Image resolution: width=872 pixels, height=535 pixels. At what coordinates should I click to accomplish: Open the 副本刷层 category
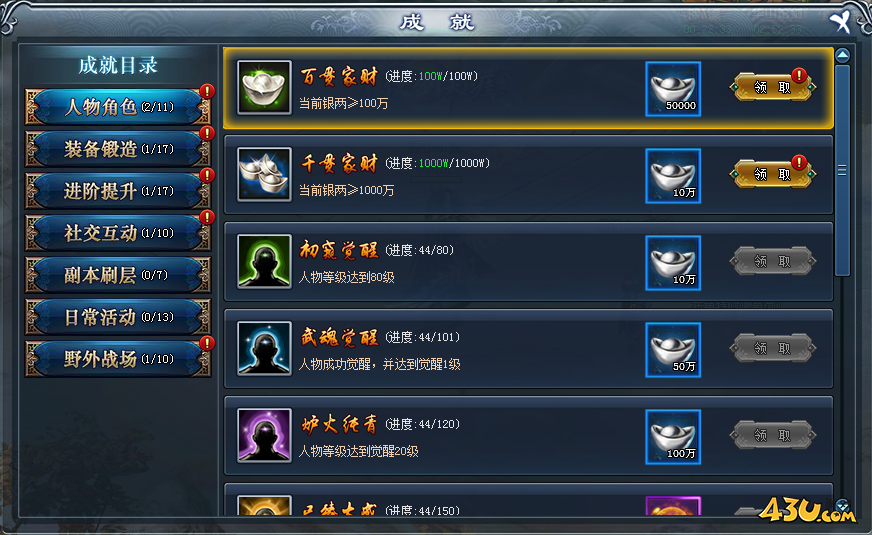pos(118,275)
